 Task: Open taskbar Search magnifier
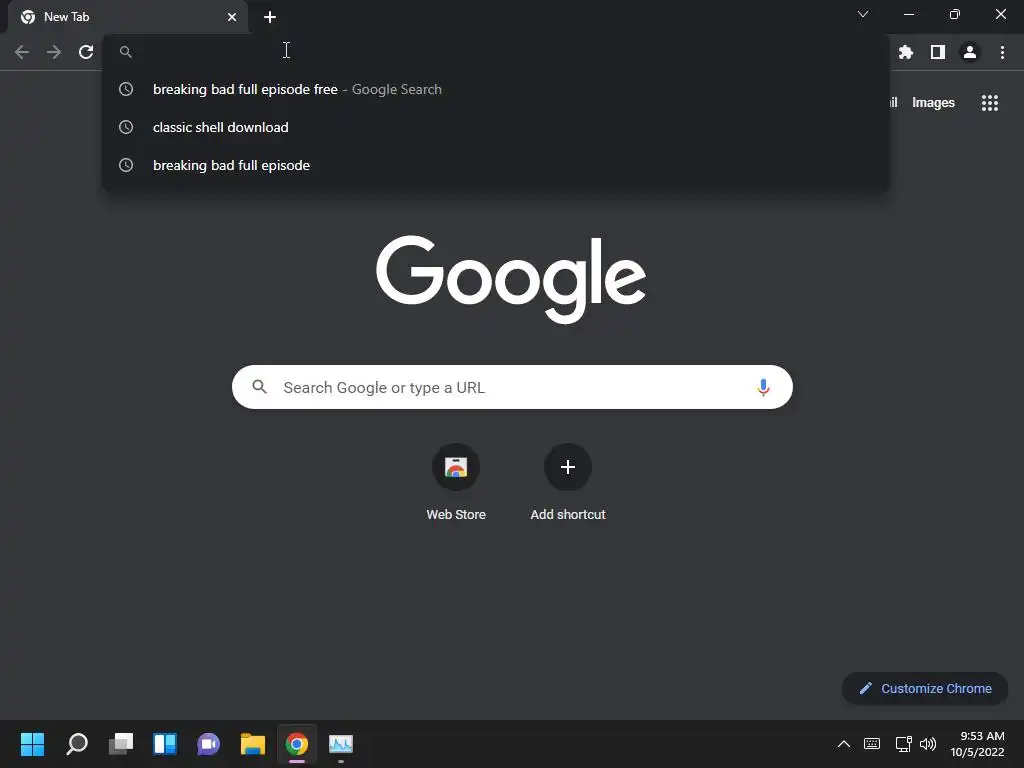point(76,744)
